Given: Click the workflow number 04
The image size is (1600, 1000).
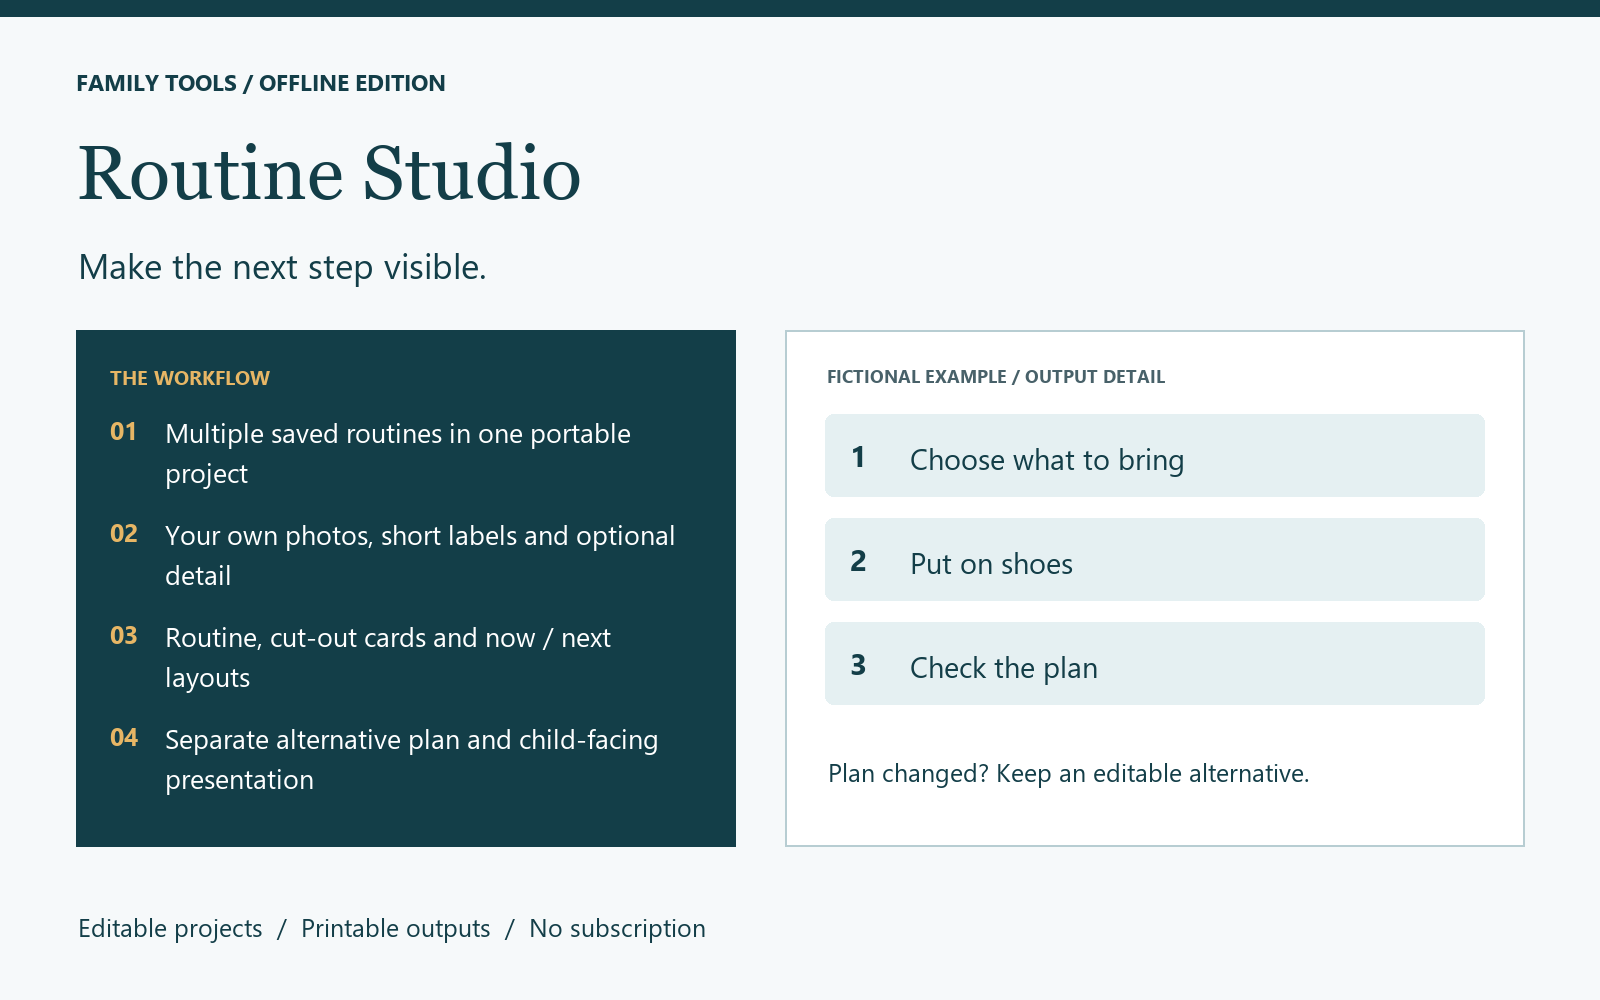Looking at the screenshot, I should click(124, 737).
